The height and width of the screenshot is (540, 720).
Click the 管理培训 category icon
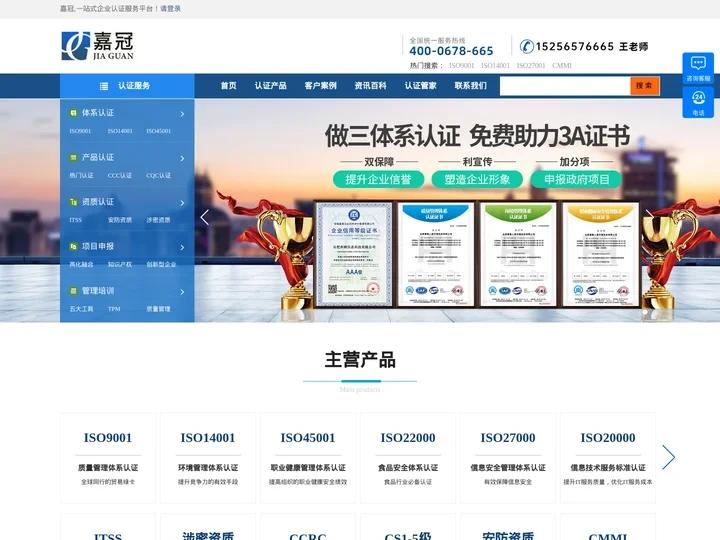73,291
